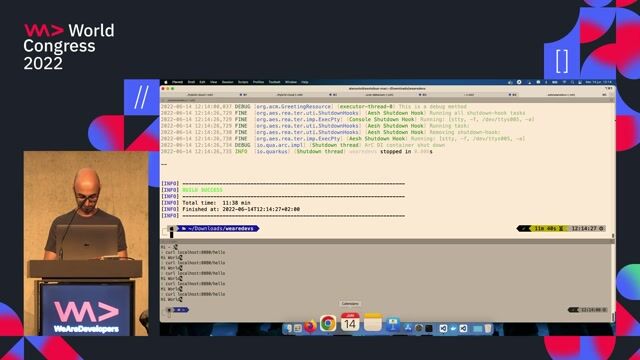Open the Calendar app showing 14
The height and width of the screenshot is (360, 640).
pyautogui.click(x=350, y=322)
